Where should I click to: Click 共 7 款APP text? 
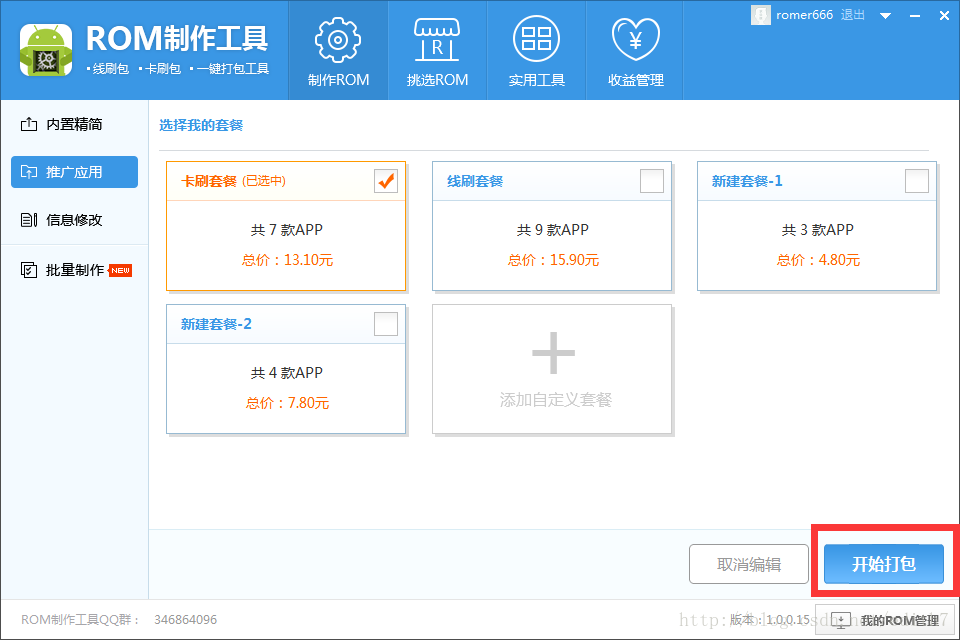(x=287, y=230)
